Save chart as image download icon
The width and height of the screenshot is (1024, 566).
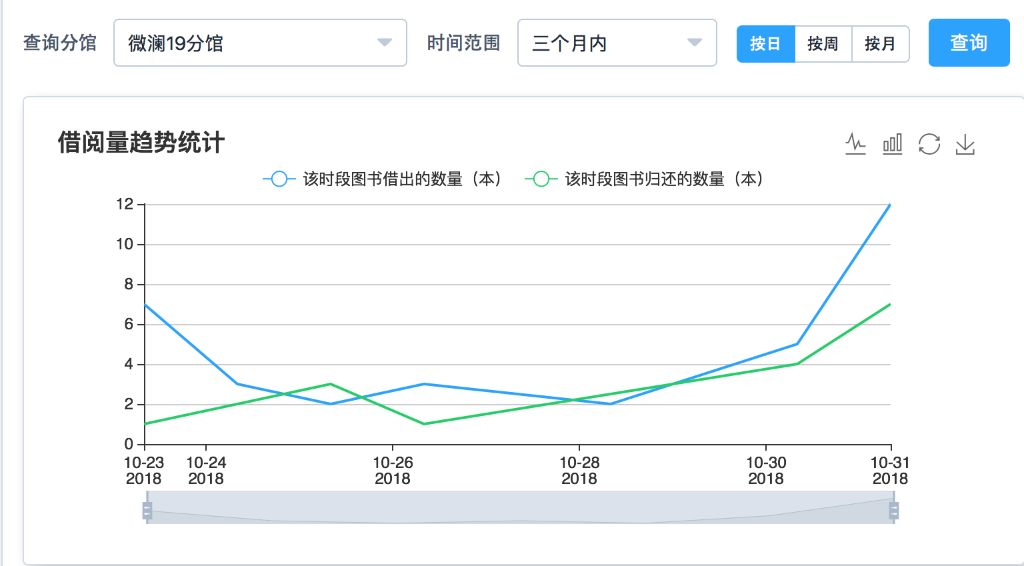tap(965, 144)
